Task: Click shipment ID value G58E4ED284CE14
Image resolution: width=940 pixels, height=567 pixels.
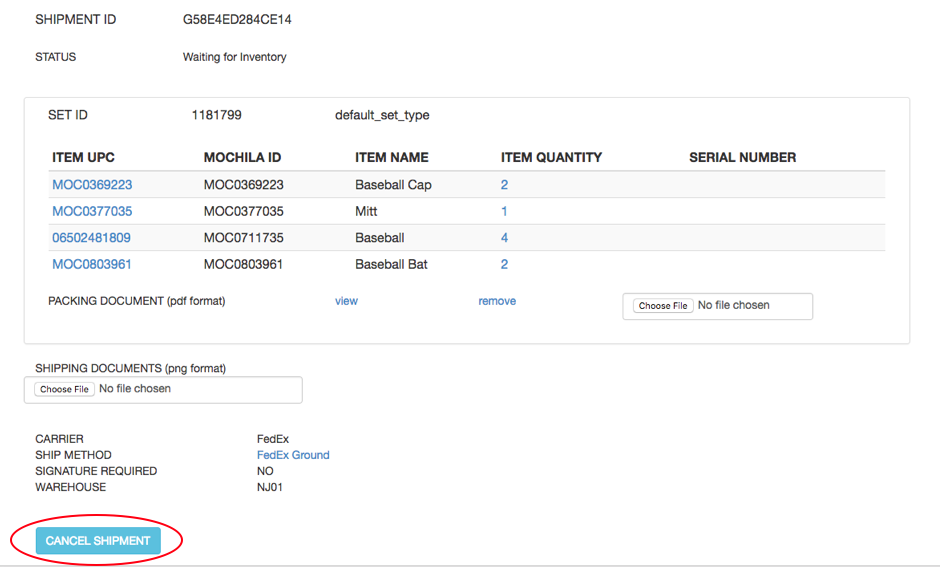Action: point(237,20)
